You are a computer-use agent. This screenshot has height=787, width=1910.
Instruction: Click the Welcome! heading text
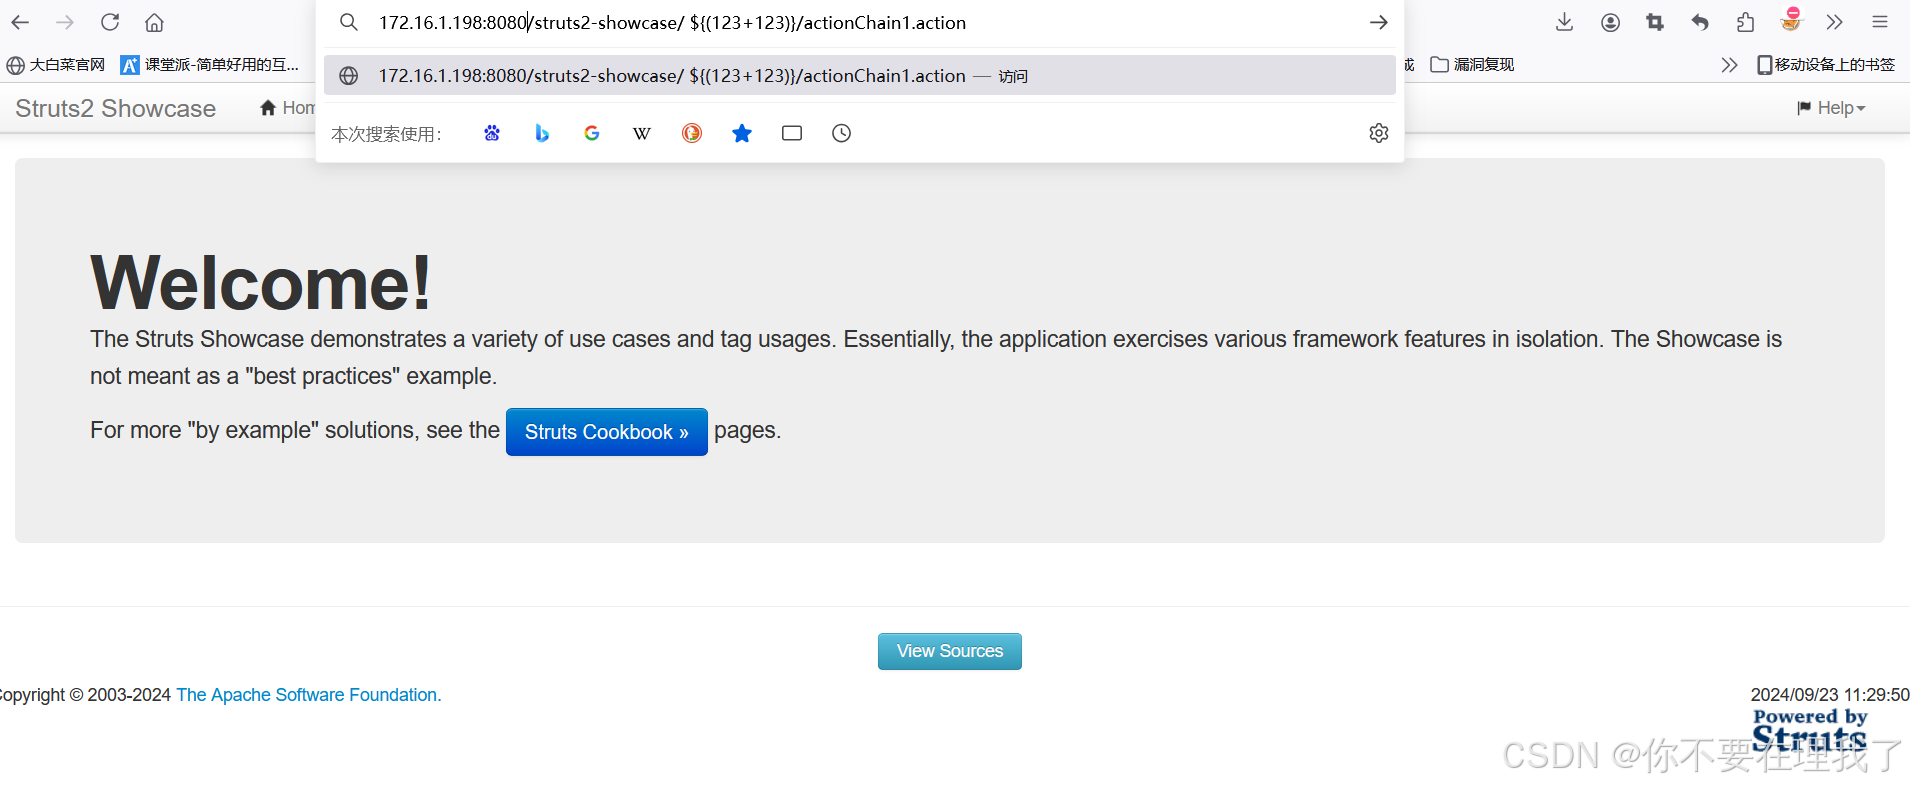[x=261, y=283]
